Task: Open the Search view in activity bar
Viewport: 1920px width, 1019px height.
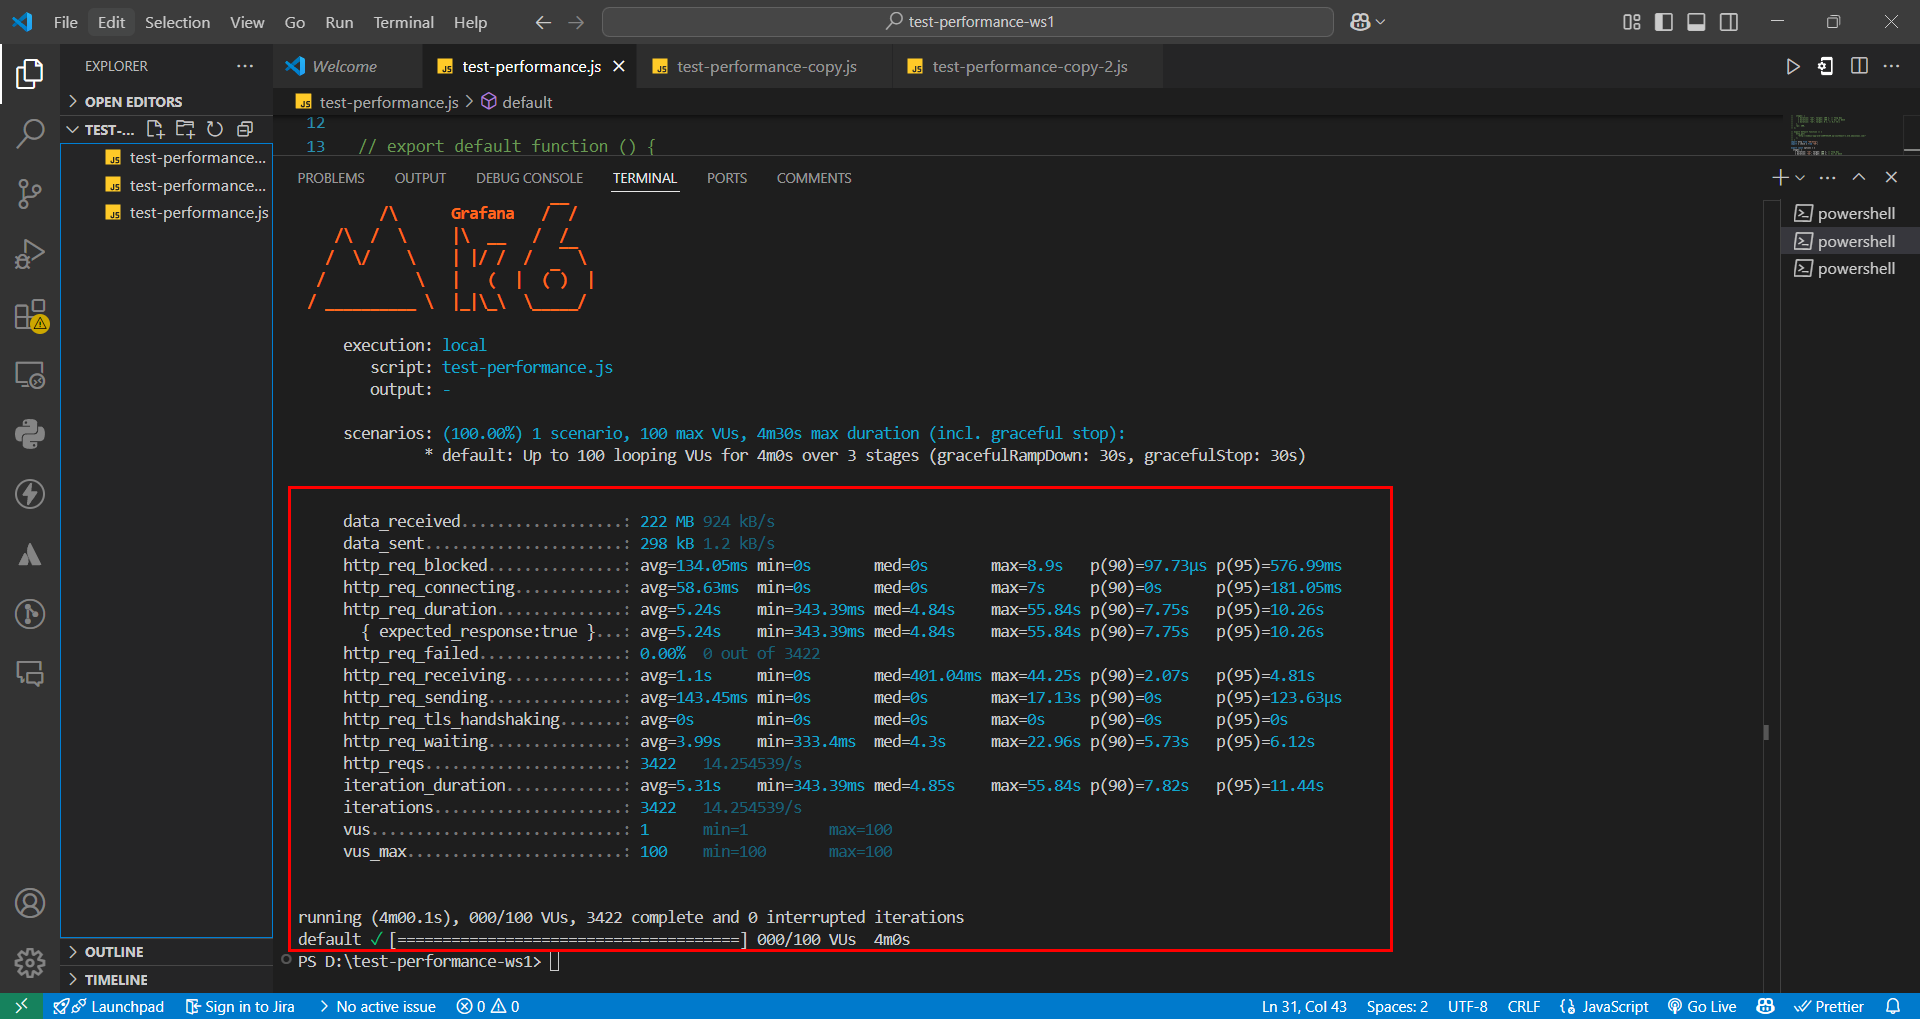Action: (30, 133)
